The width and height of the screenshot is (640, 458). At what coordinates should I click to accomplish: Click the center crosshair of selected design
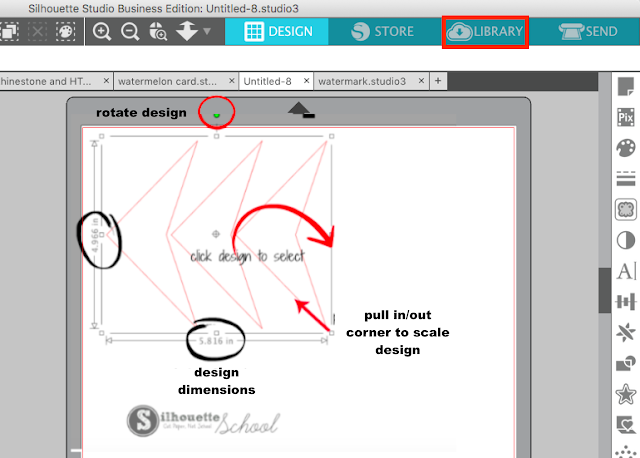[x=216, y=234]
